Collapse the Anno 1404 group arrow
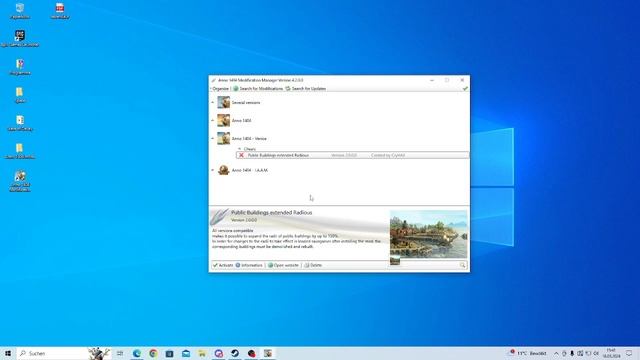 213,120
